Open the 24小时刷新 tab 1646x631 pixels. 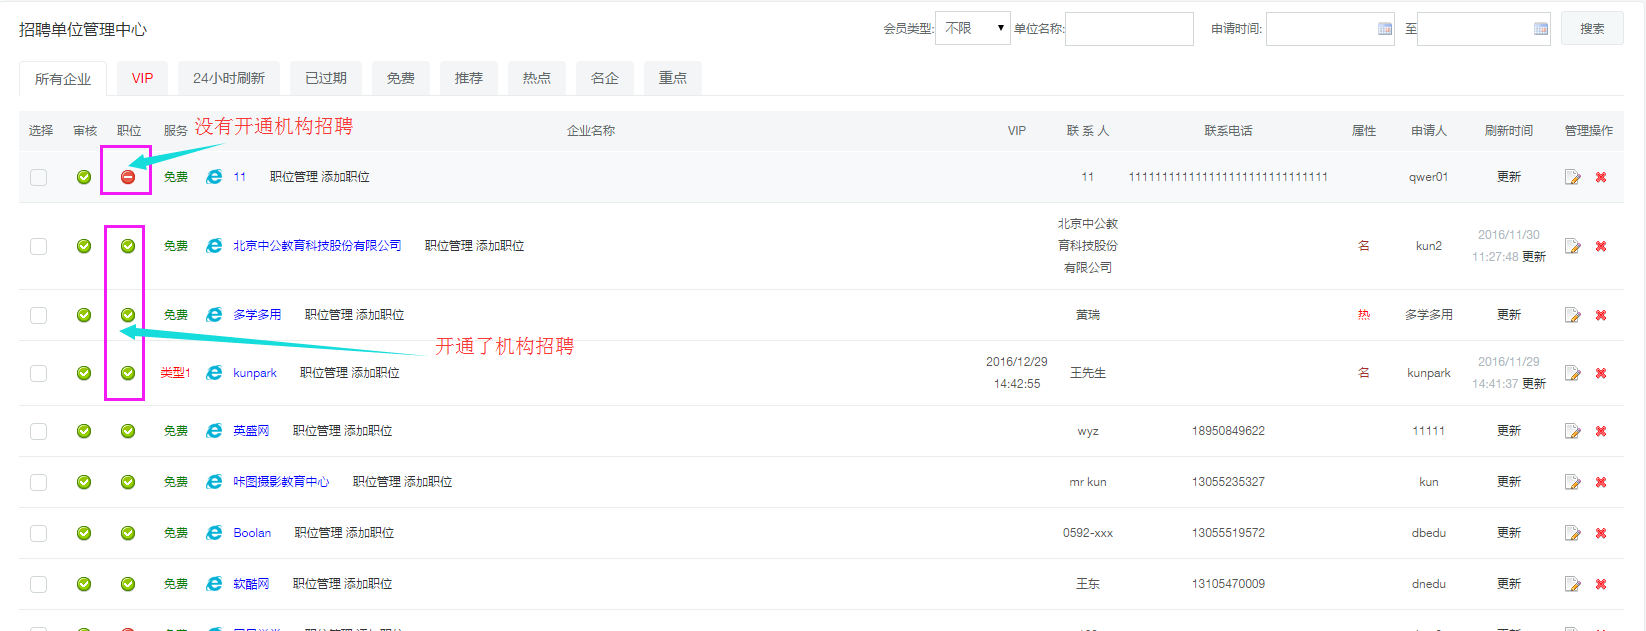tap(229, 78)
